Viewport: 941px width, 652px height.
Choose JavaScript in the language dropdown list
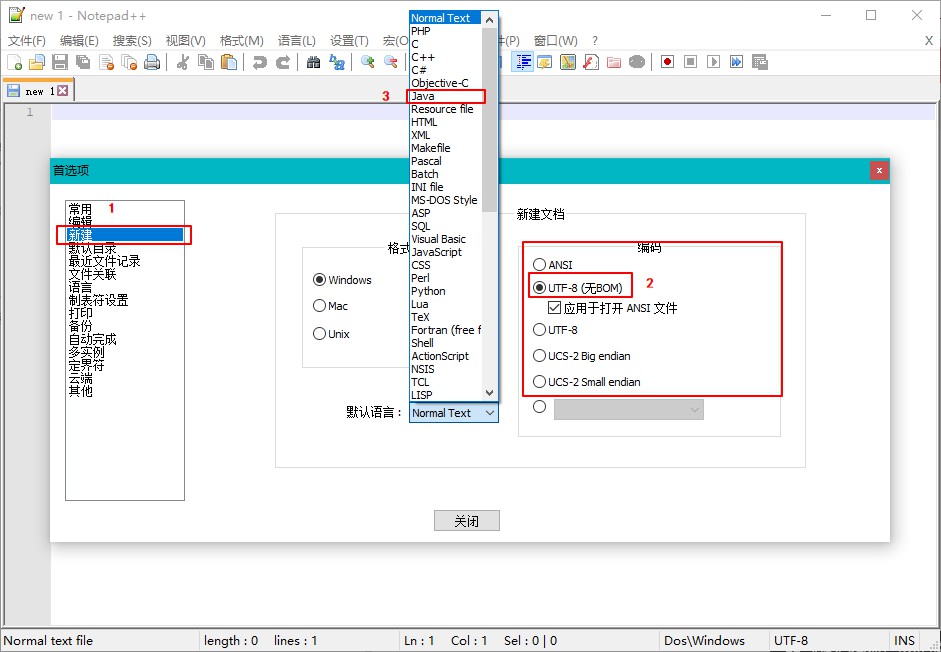(x=445, y=252)
